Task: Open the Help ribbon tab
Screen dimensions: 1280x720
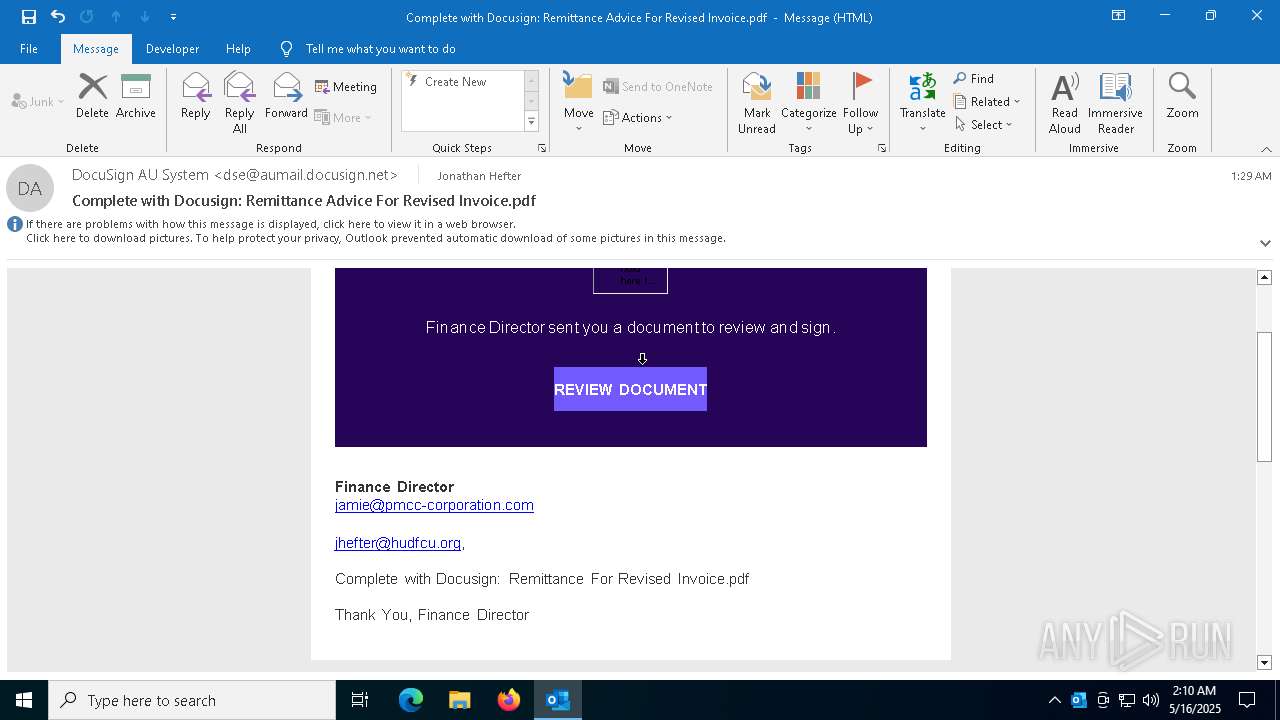Action: [x=238, y=48]
